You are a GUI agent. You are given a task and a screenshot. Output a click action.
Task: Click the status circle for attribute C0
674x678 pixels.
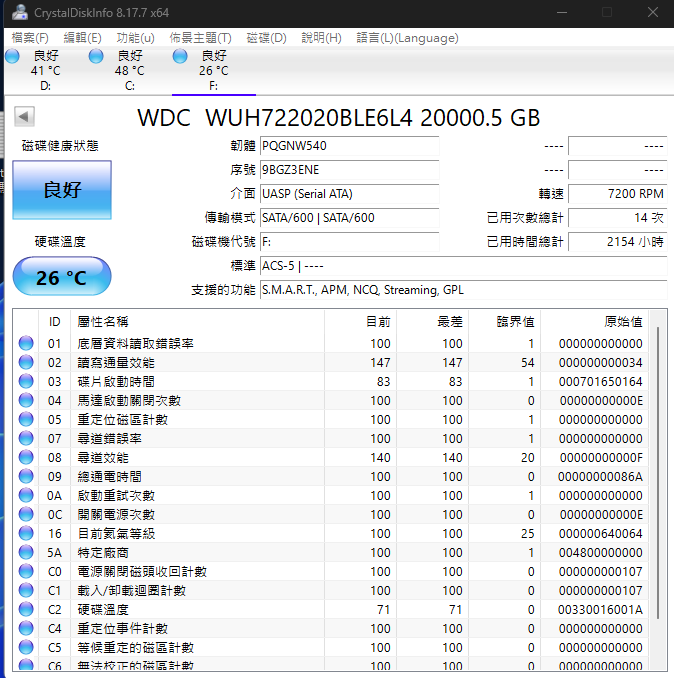26,571
